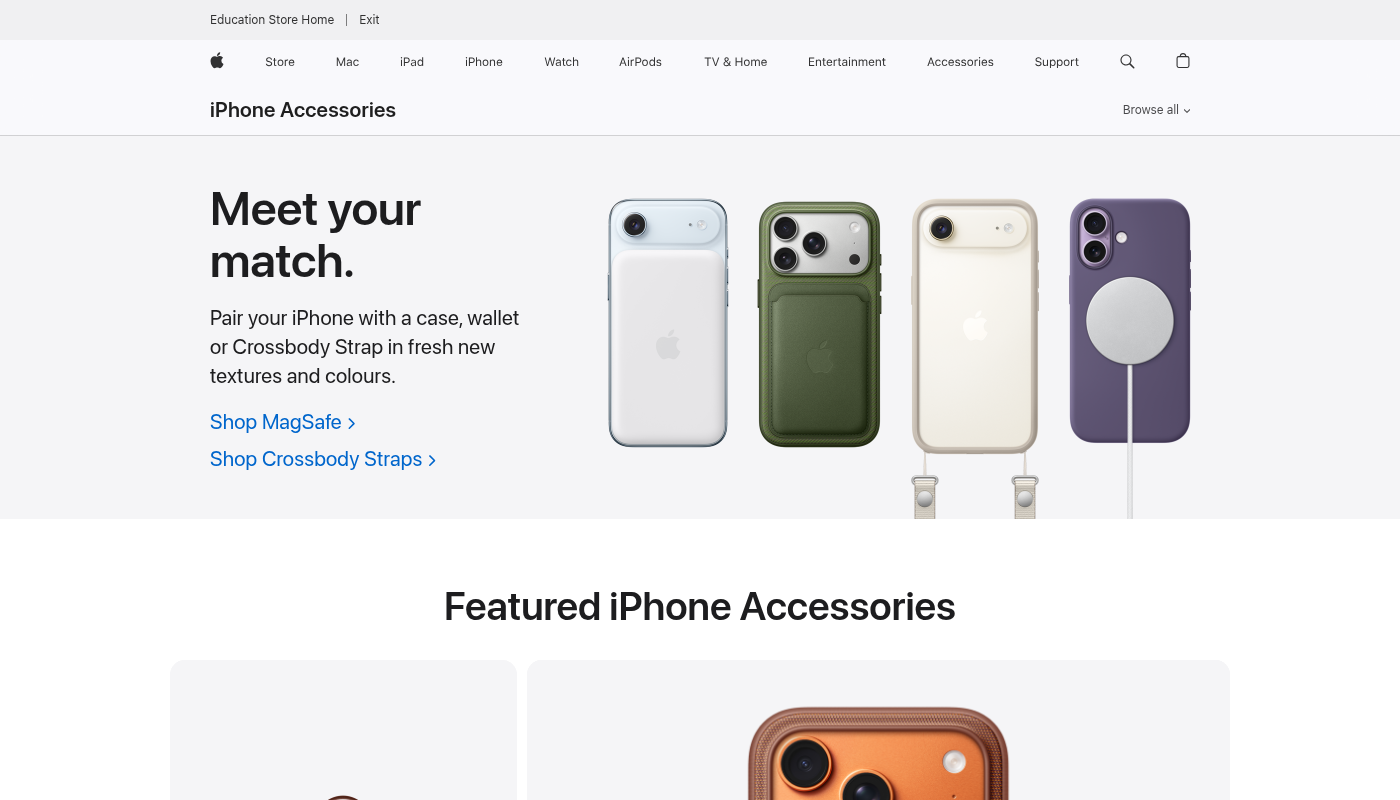The image size is (1400, 800).
Task: Select Mac in the navigation bar
Action: pos(347,62)
